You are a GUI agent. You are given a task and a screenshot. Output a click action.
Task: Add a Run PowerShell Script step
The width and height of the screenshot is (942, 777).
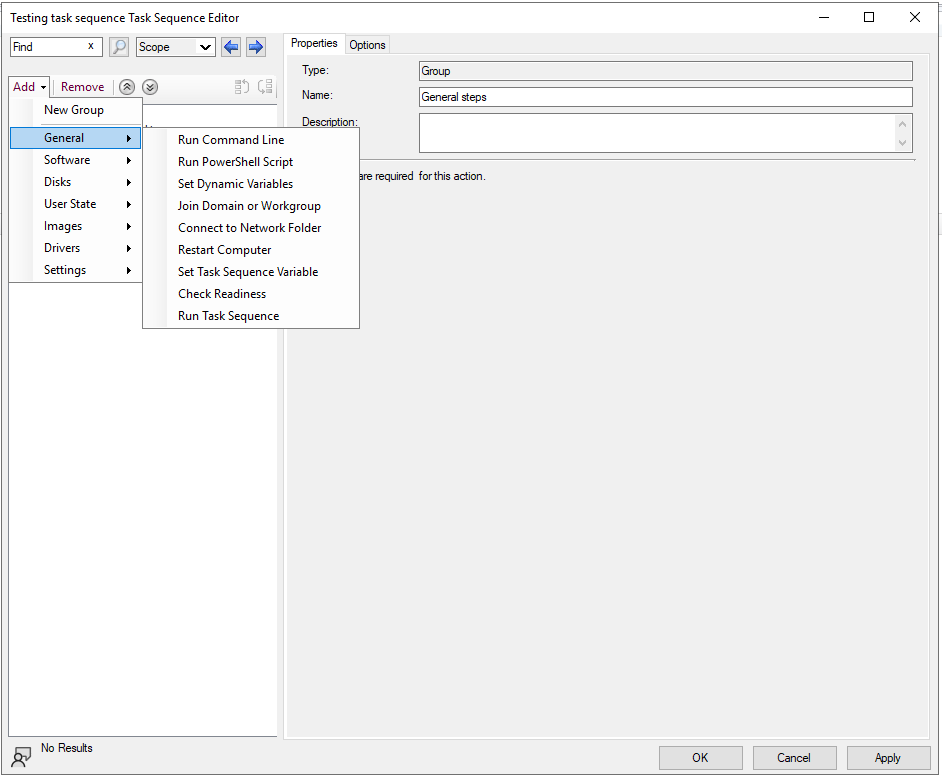click(x=251, y=162)
